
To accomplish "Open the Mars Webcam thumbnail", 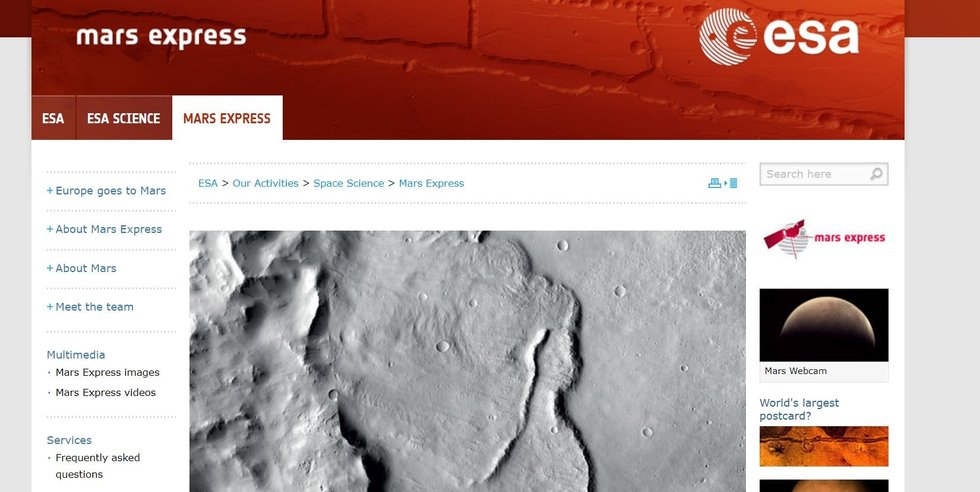I will click(x=824, y=334).
